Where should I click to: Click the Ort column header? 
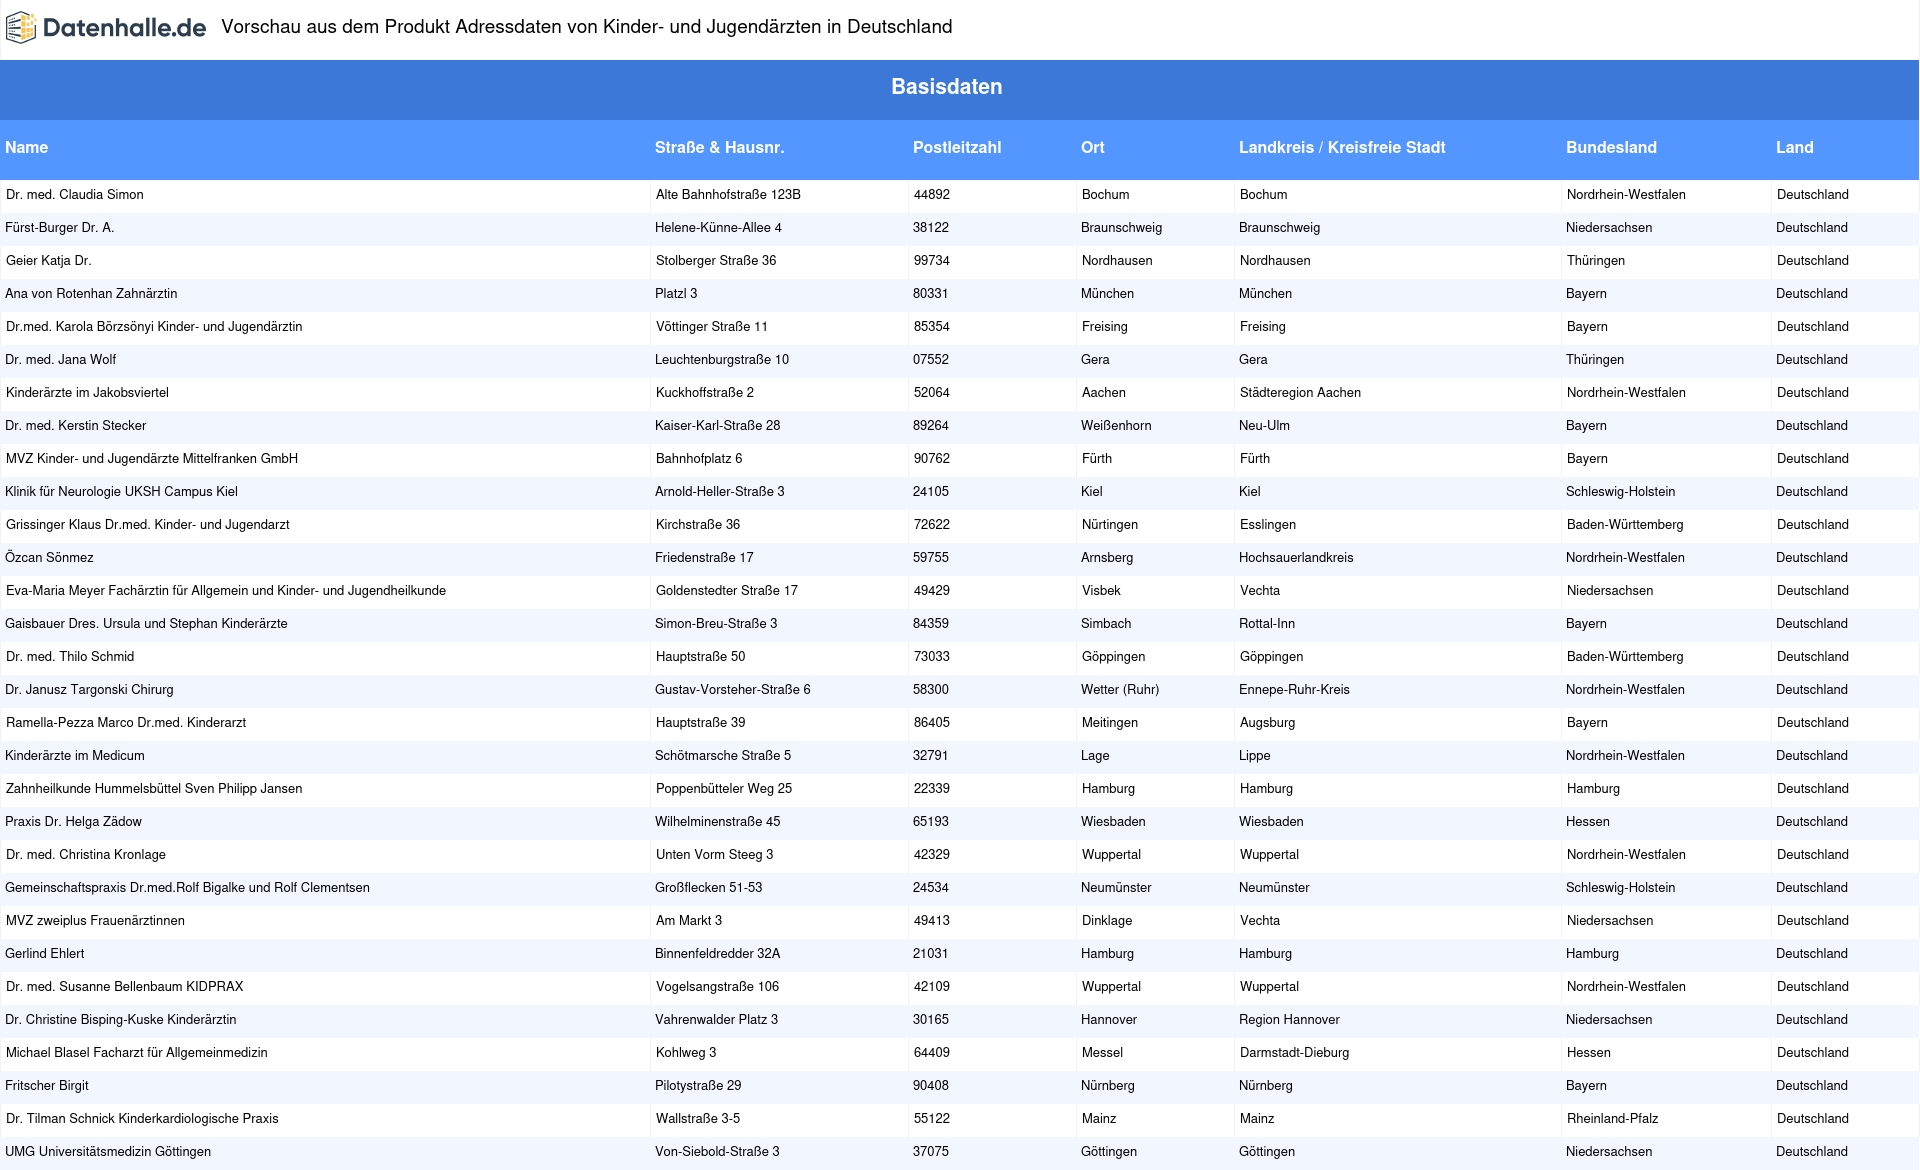(1092, 148)
